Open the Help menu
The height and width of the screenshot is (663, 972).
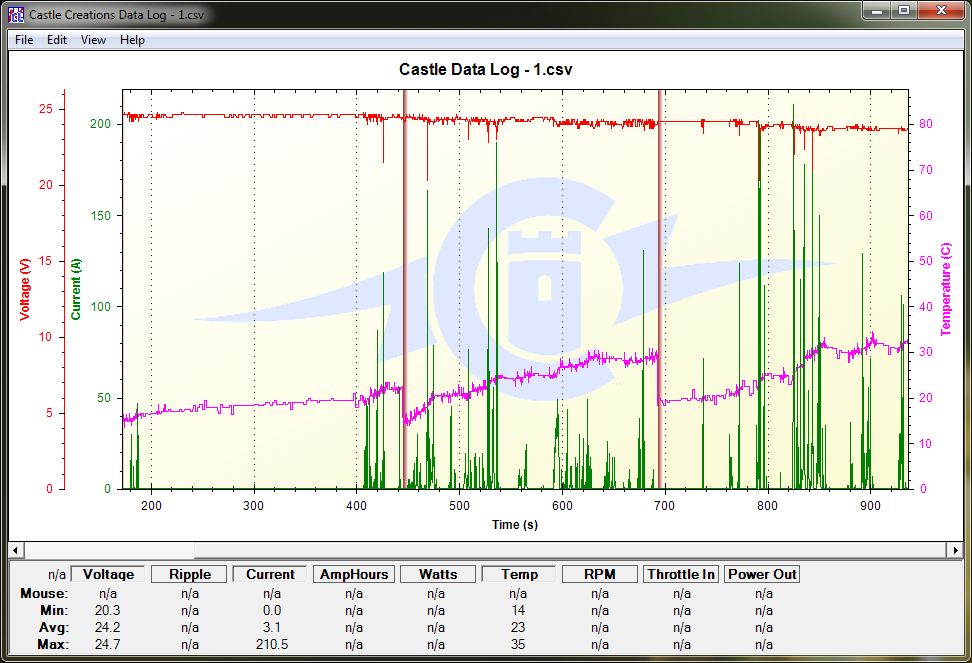click(x=132, y=40)
